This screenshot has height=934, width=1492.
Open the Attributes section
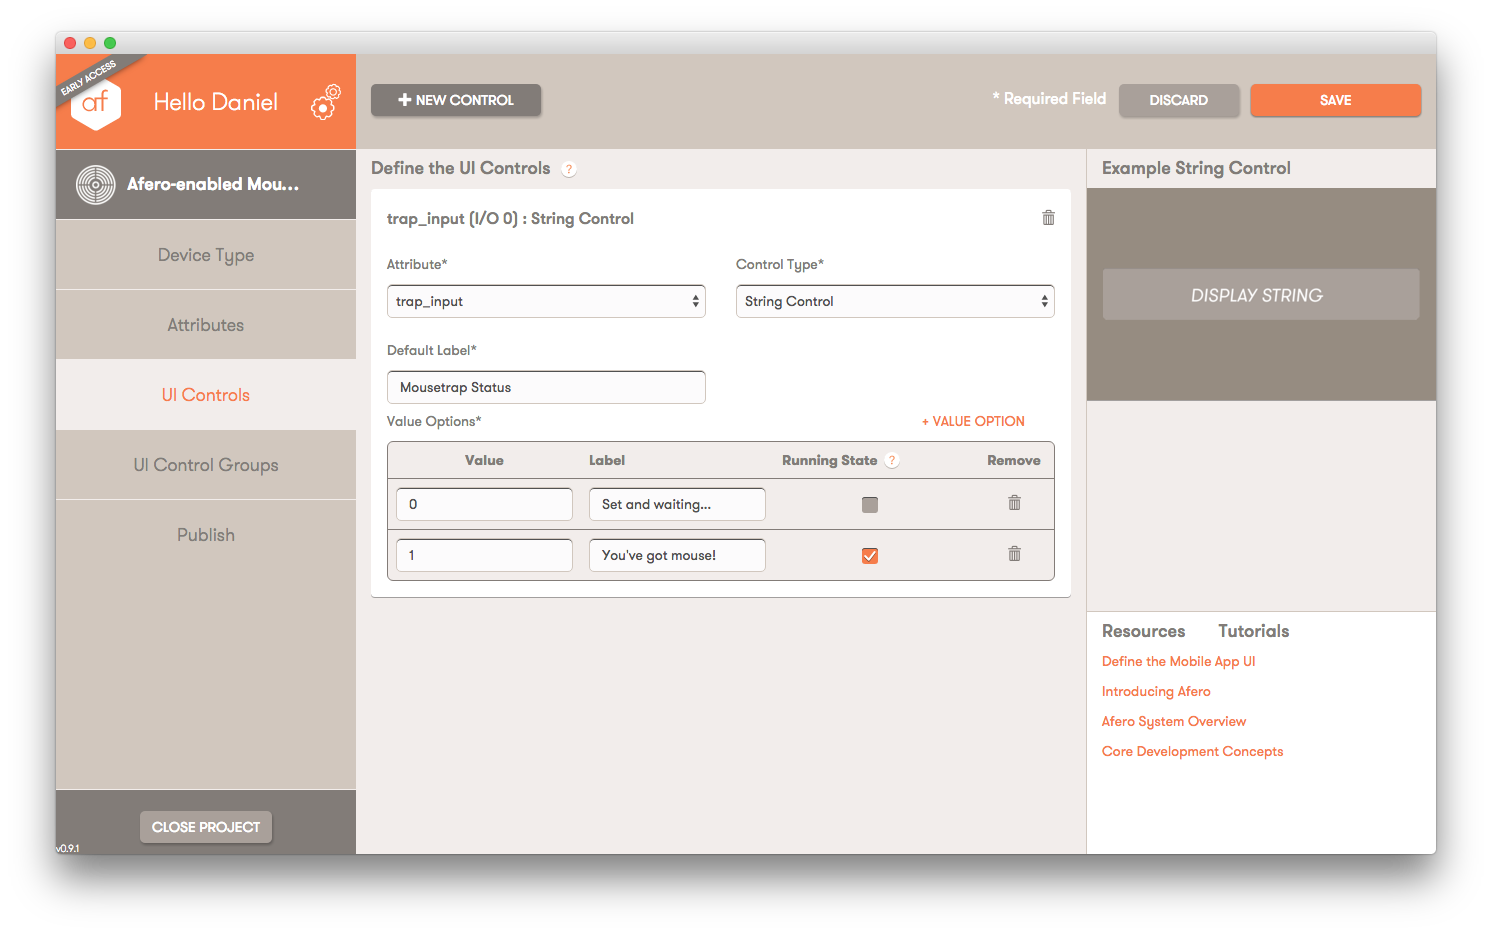point(206,325)
